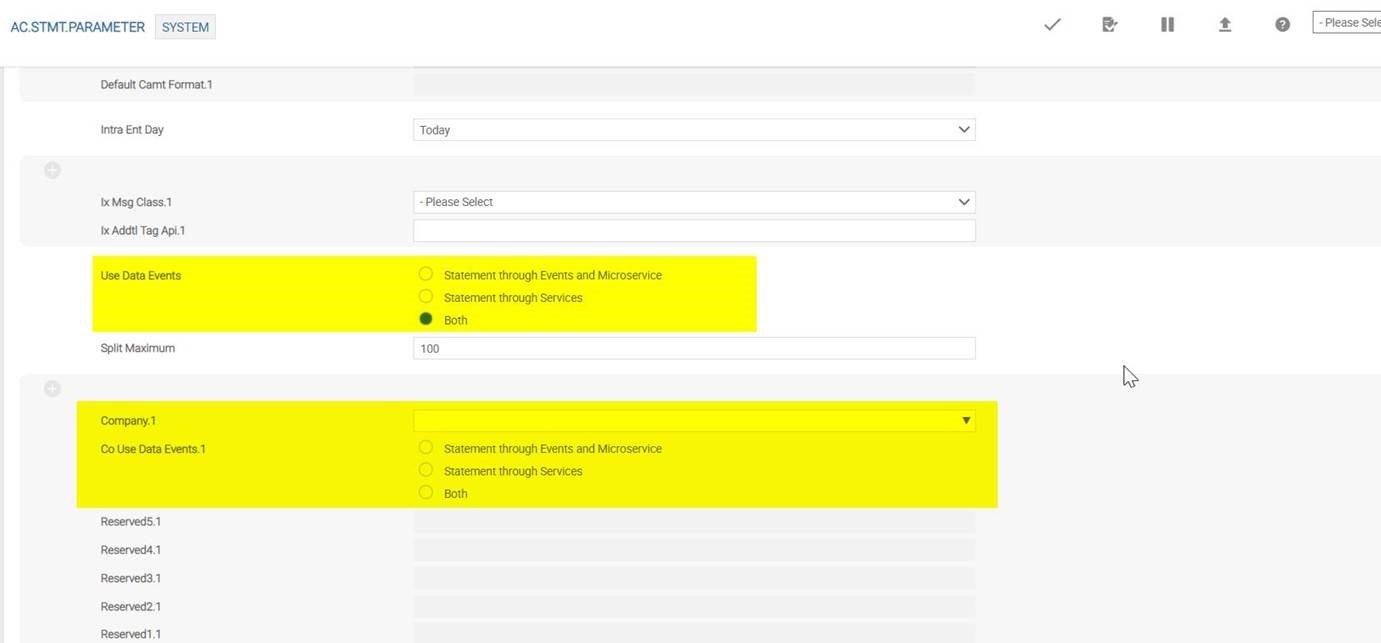1381x643 pixels.
Task: Click the Split Maximum input field
Action: tap(693, 348)
